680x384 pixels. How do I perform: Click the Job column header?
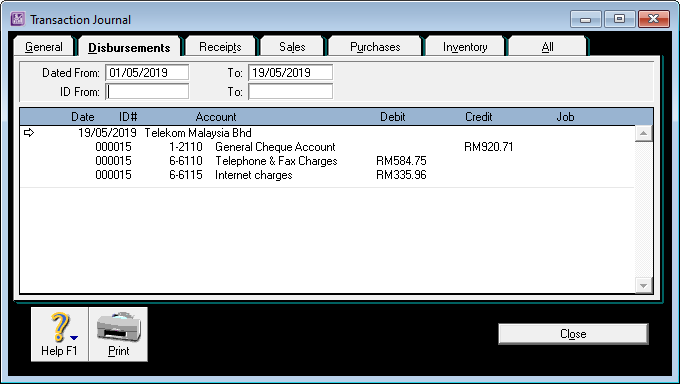566,117
